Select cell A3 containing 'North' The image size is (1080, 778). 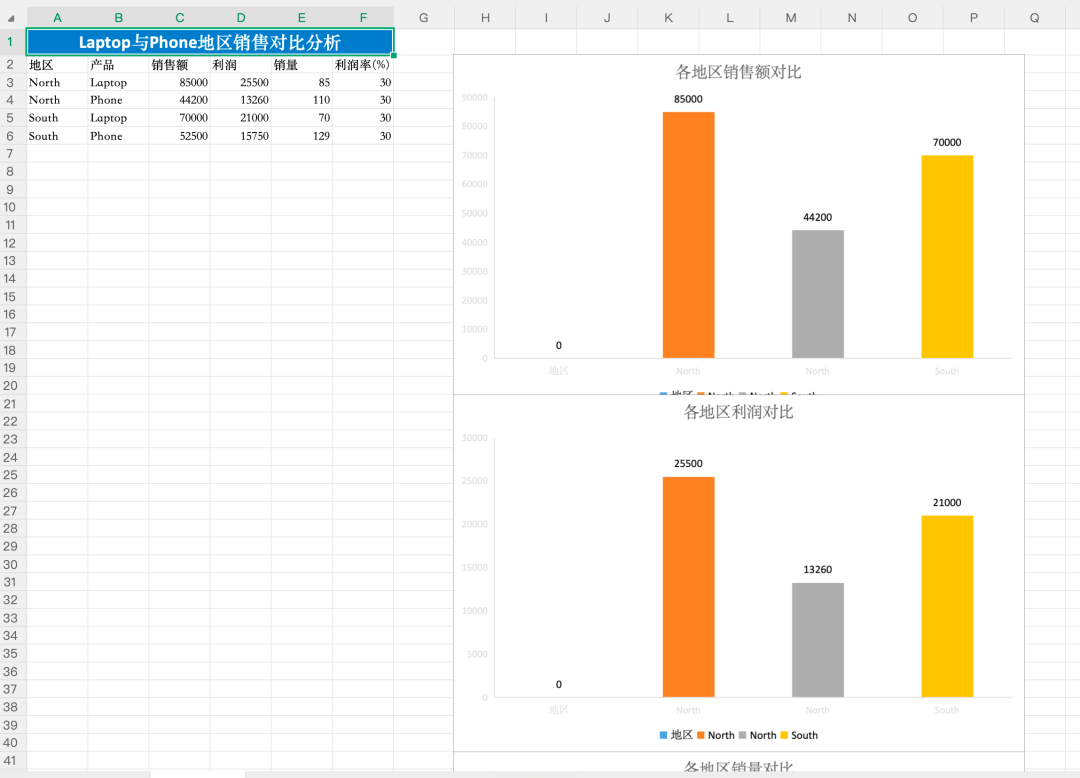coord(57,83)
